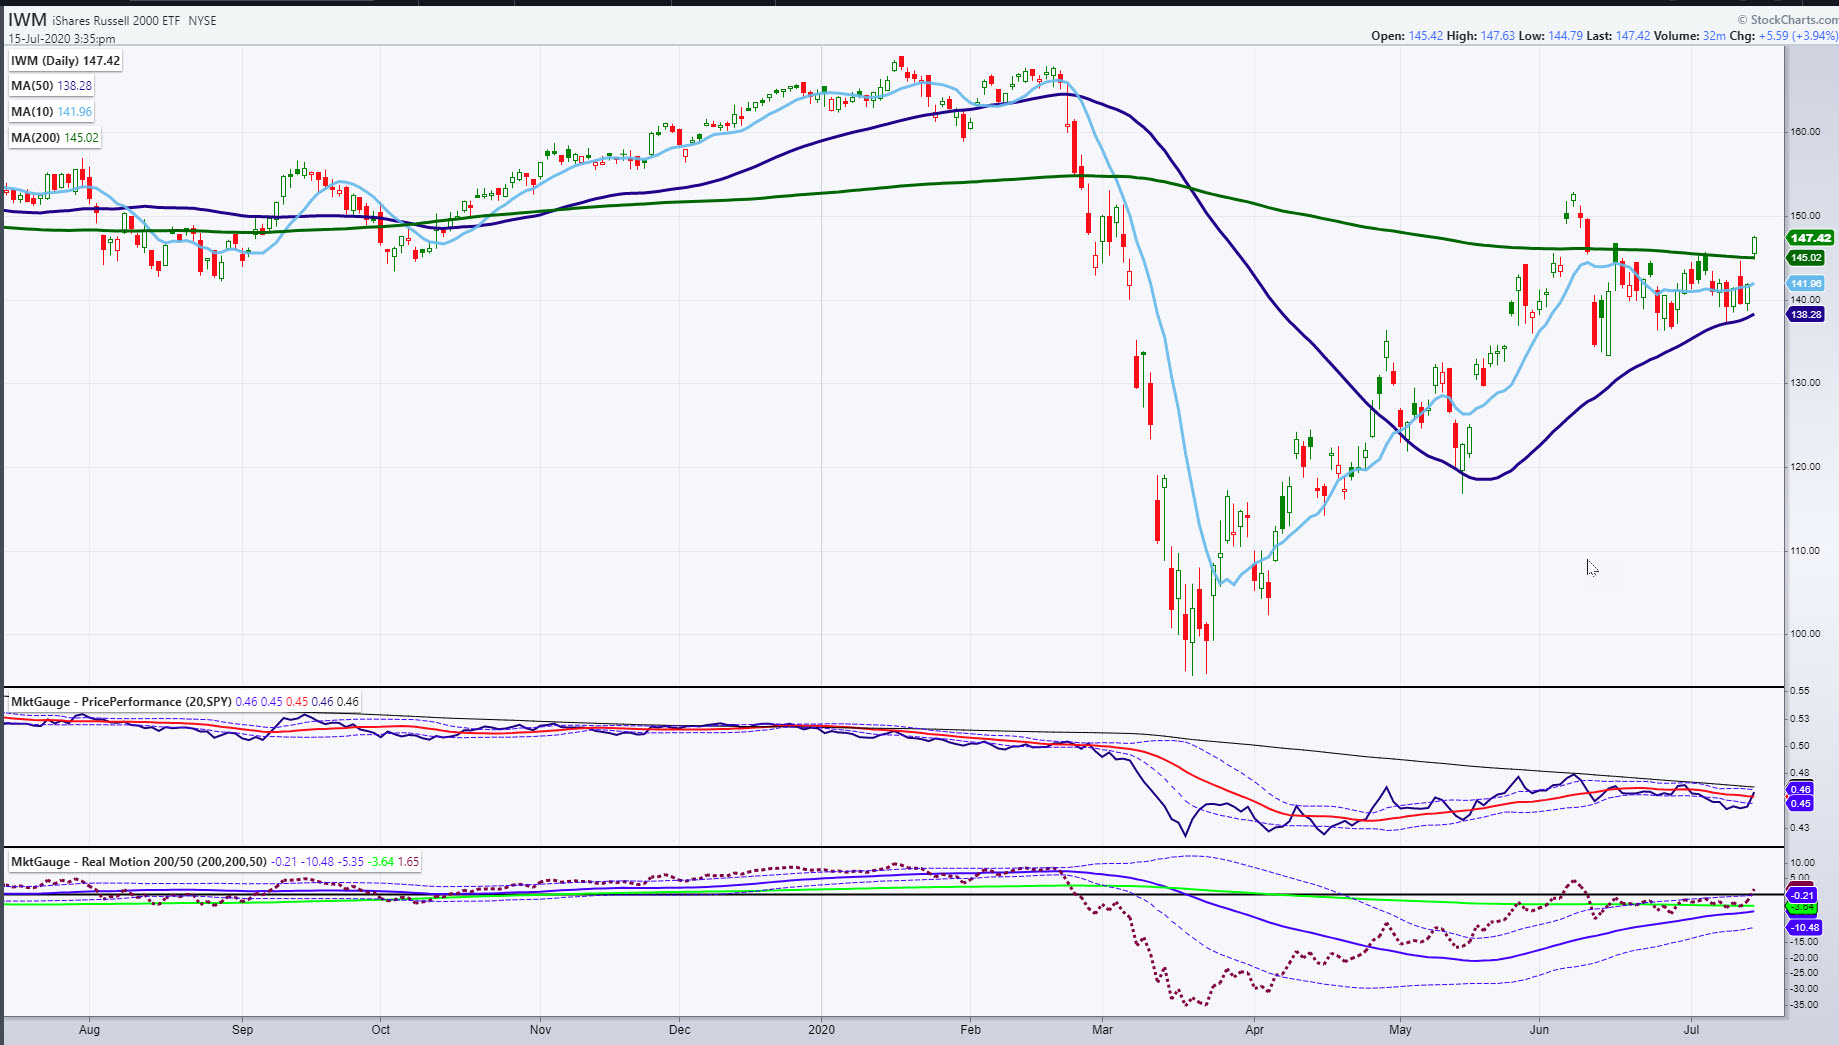Screen dimensions: 1839x1045
Task: Click the 0.43 PricePerformance axis label
Action: click(1799, 828)
